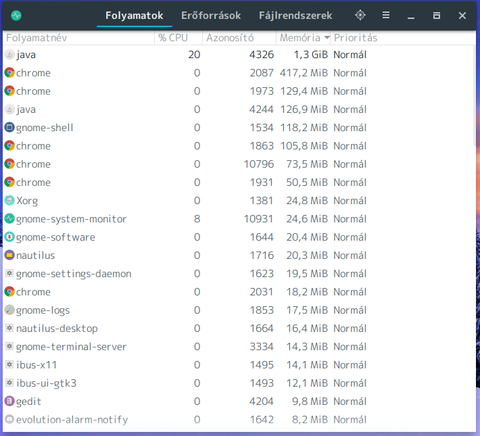Select the ibus-x11 process name
This screenshot has width=480, height=436.
click(37, 365)
